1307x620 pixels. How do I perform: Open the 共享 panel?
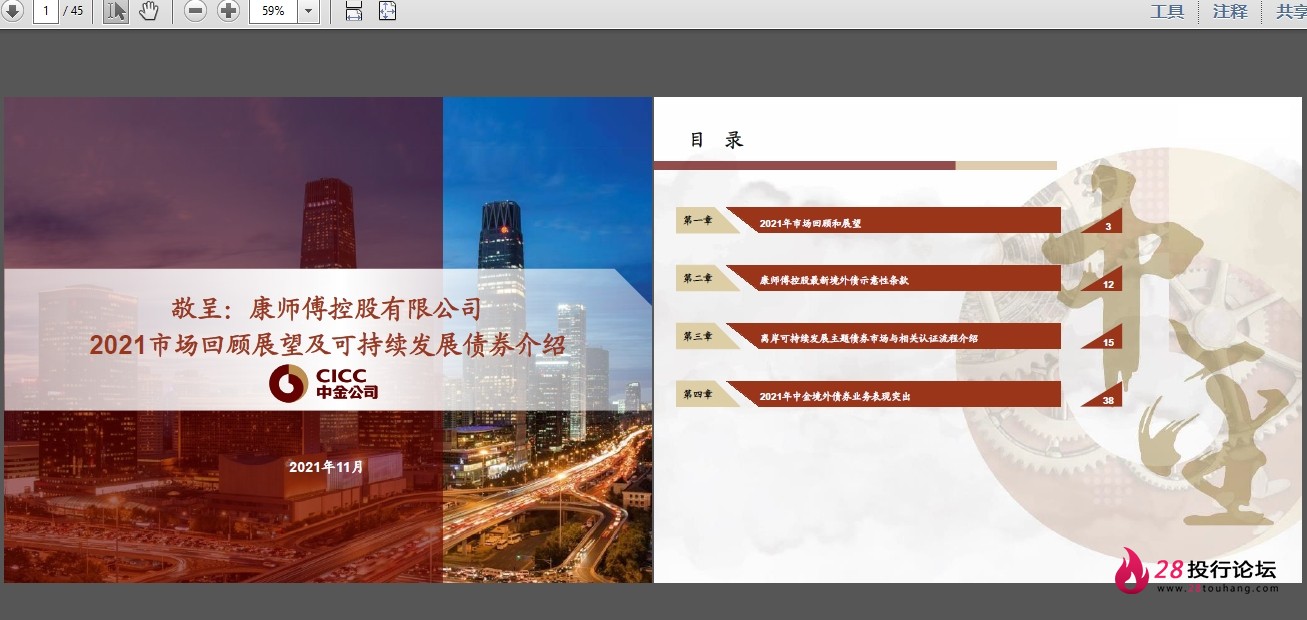click(x=1292, y=11)
